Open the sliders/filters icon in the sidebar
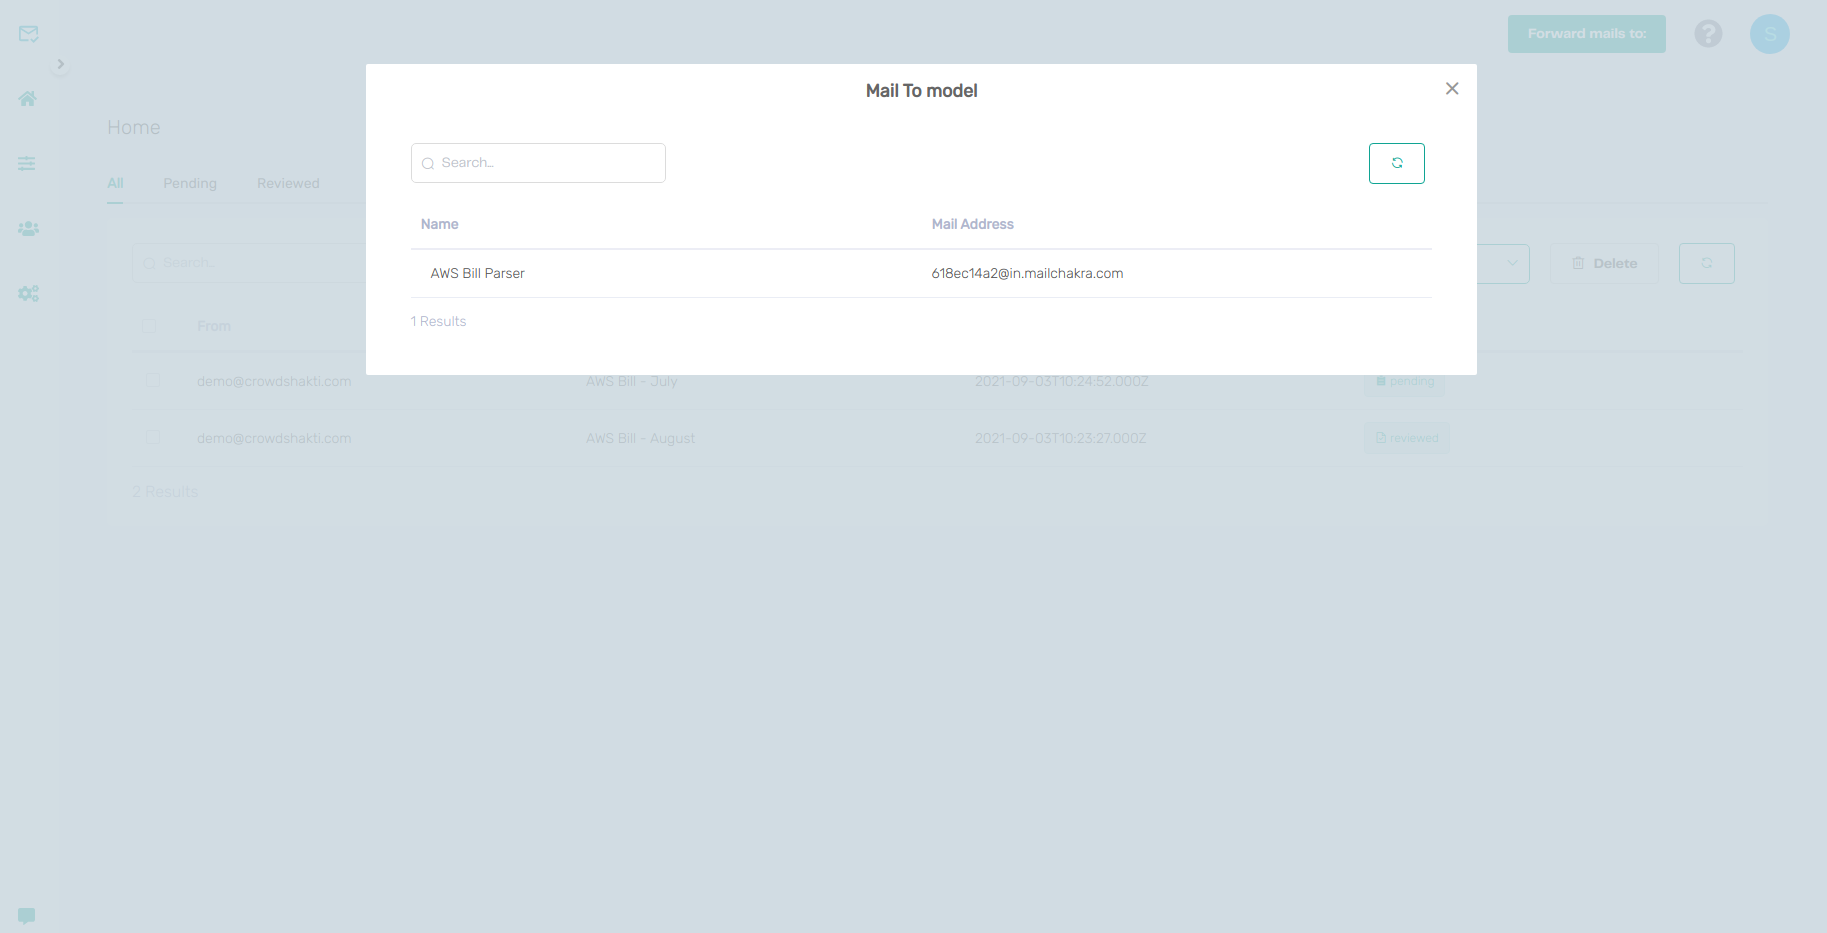 (x=27, y=163)
